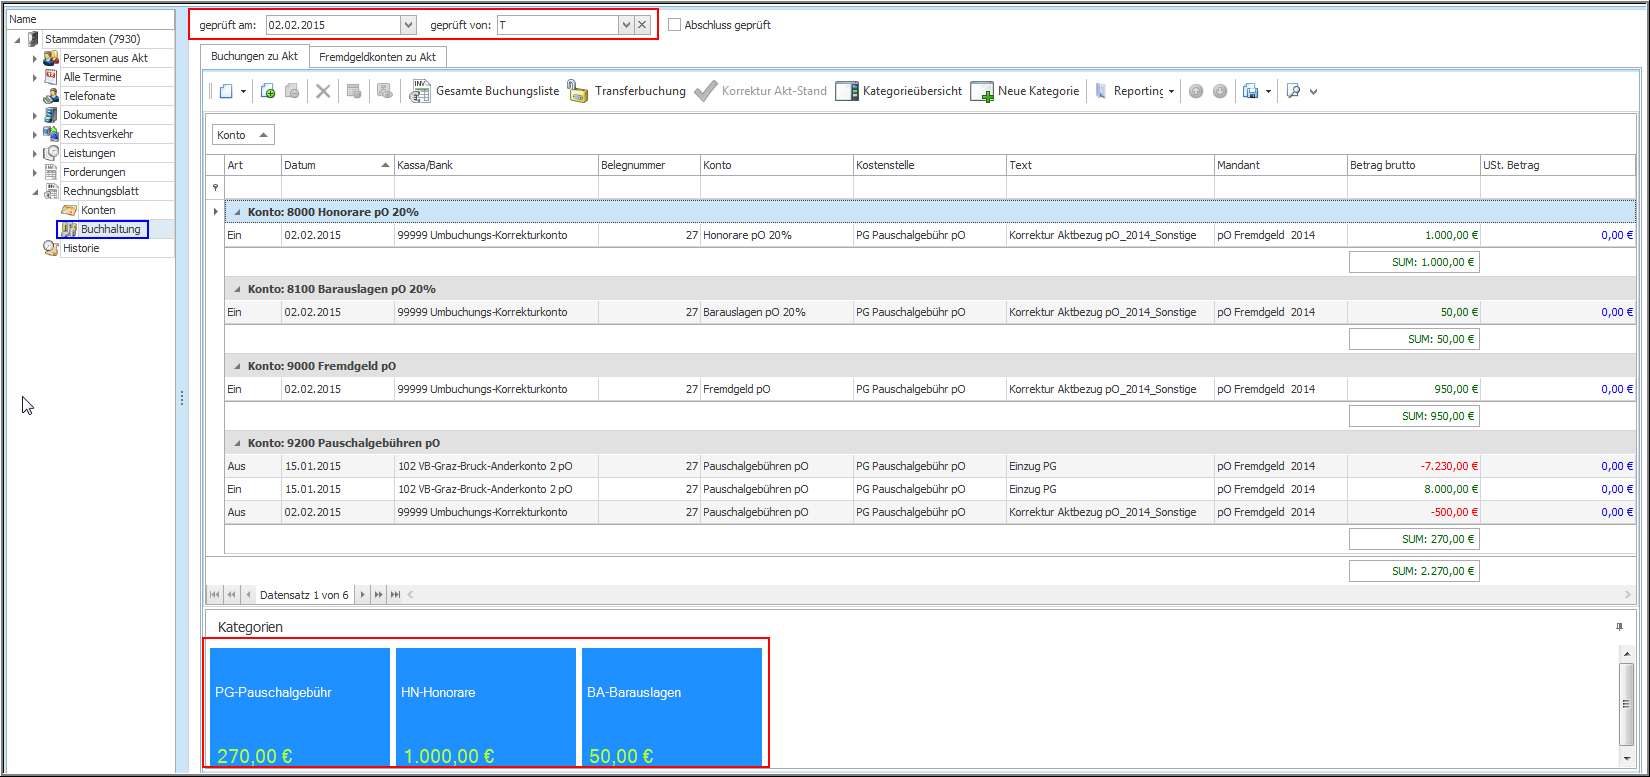1650x777 pixels.
Task: Jump to the last record in navigator
Action: (x=396, y=595)
